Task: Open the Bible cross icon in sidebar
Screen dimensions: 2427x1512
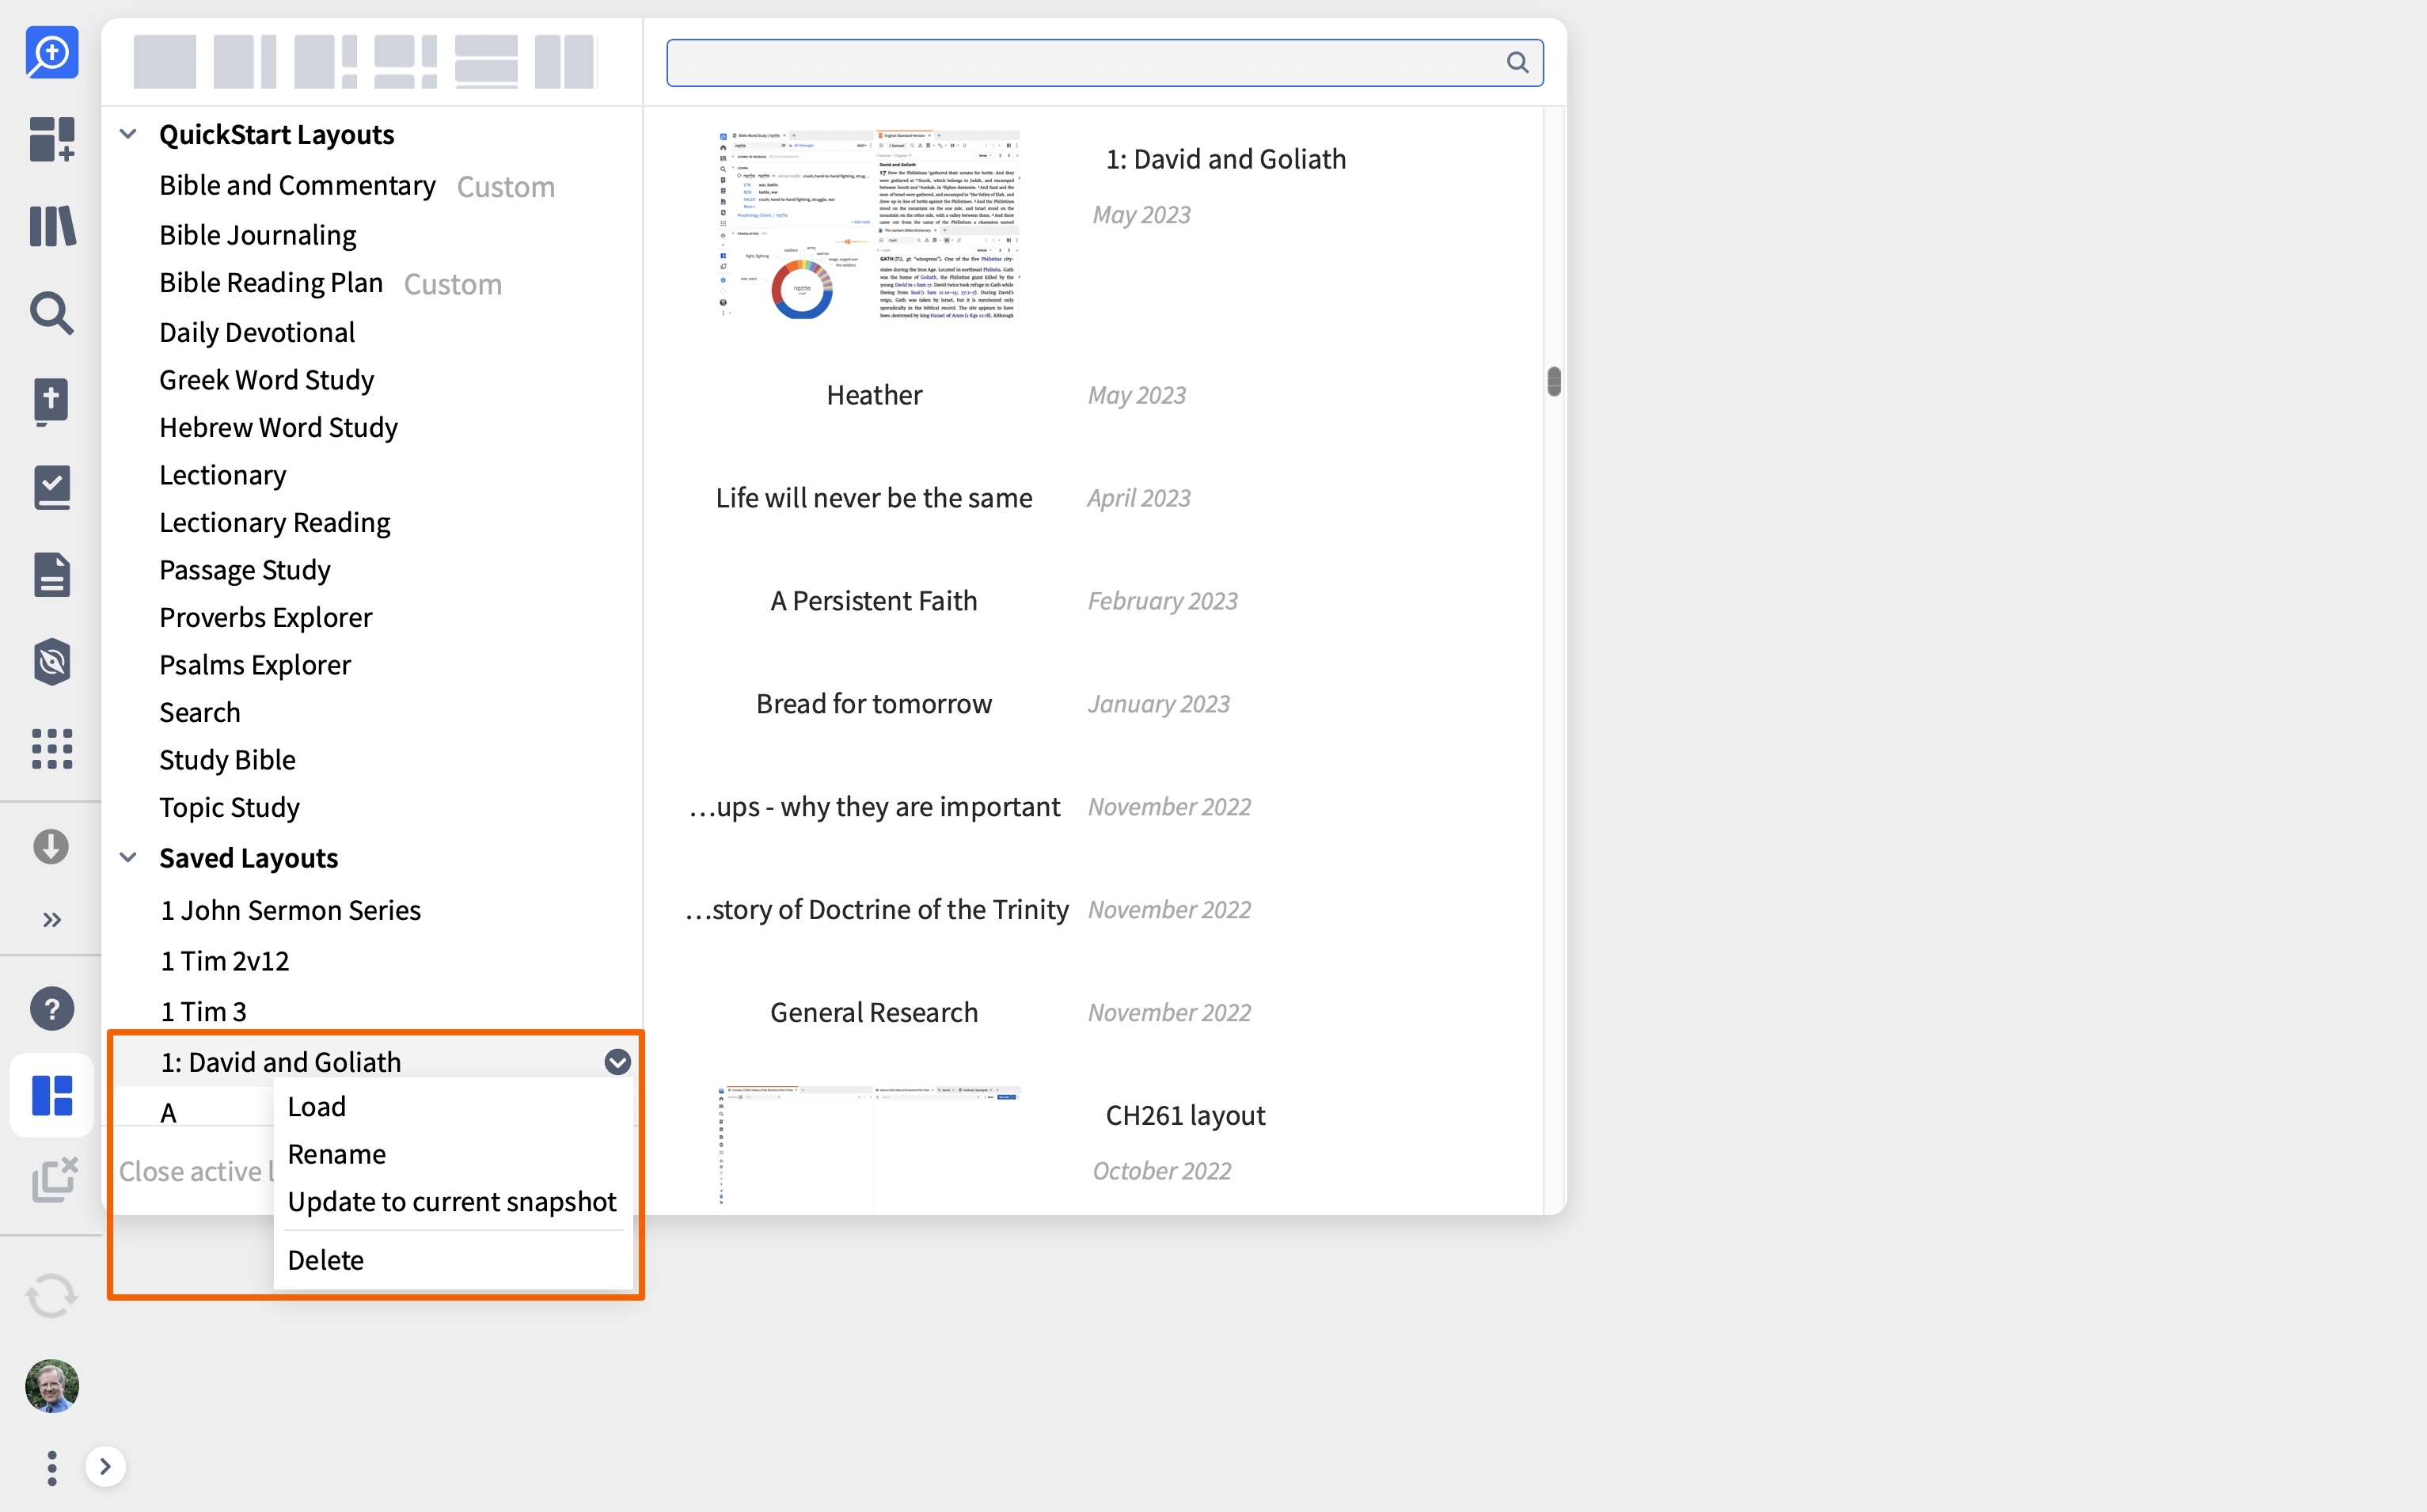Action: tap(52, 401)
